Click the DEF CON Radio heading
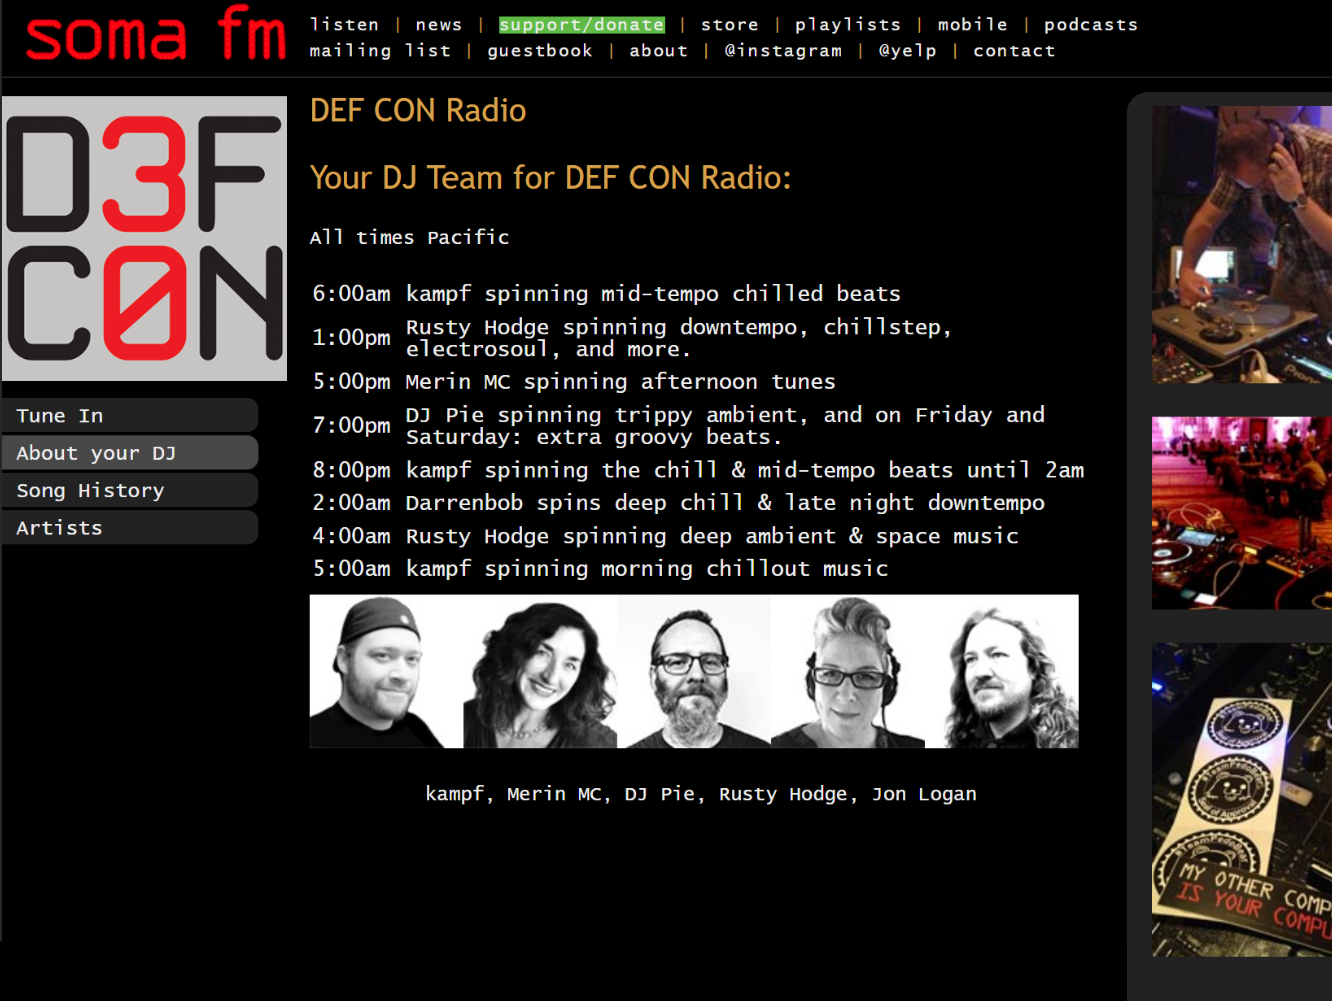The image size is (1332, 1001). click(x=418, y=110)
